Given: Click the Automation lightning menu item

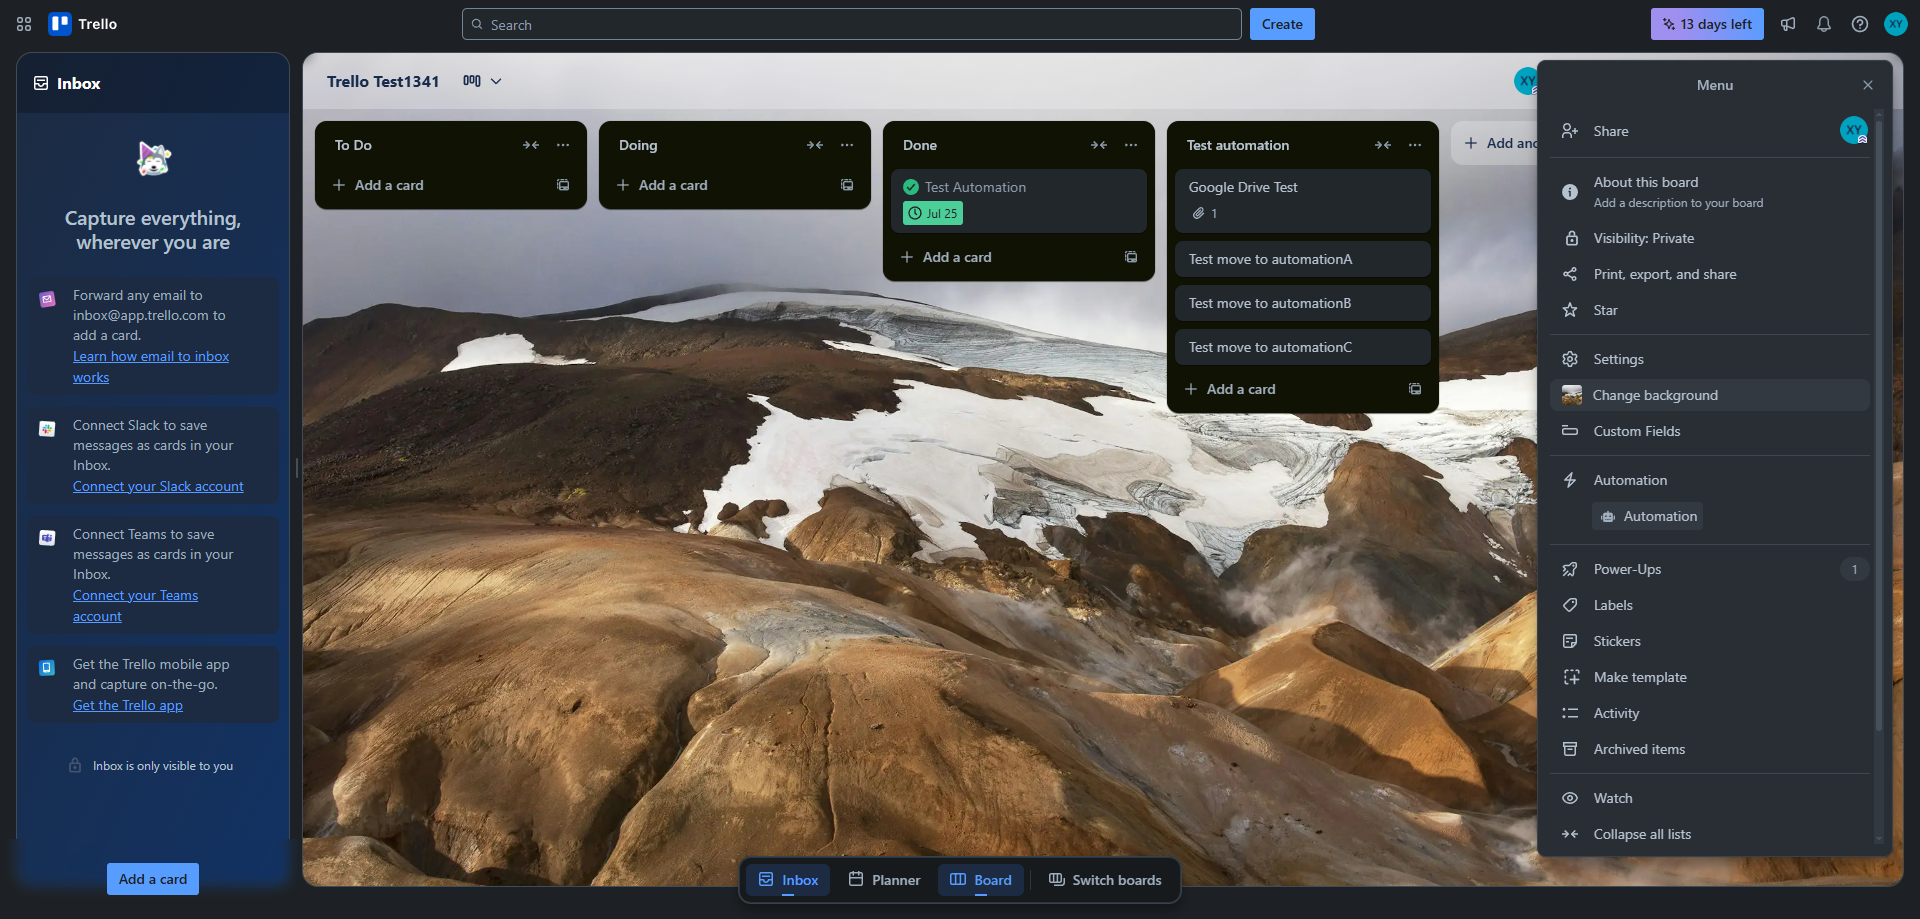Looking at the screenshot, I should 1709,480.
